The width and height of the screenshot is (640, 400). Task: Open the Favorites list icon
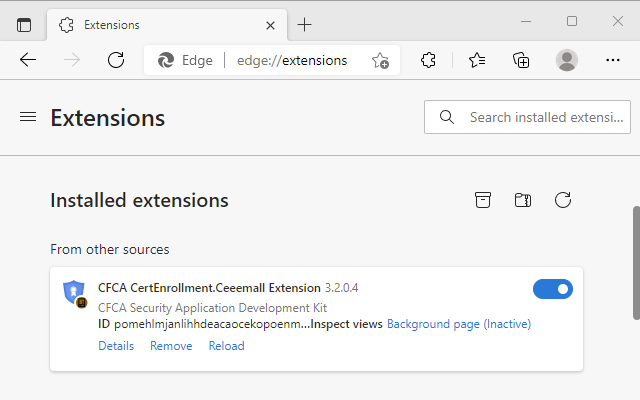coord(477,60)
